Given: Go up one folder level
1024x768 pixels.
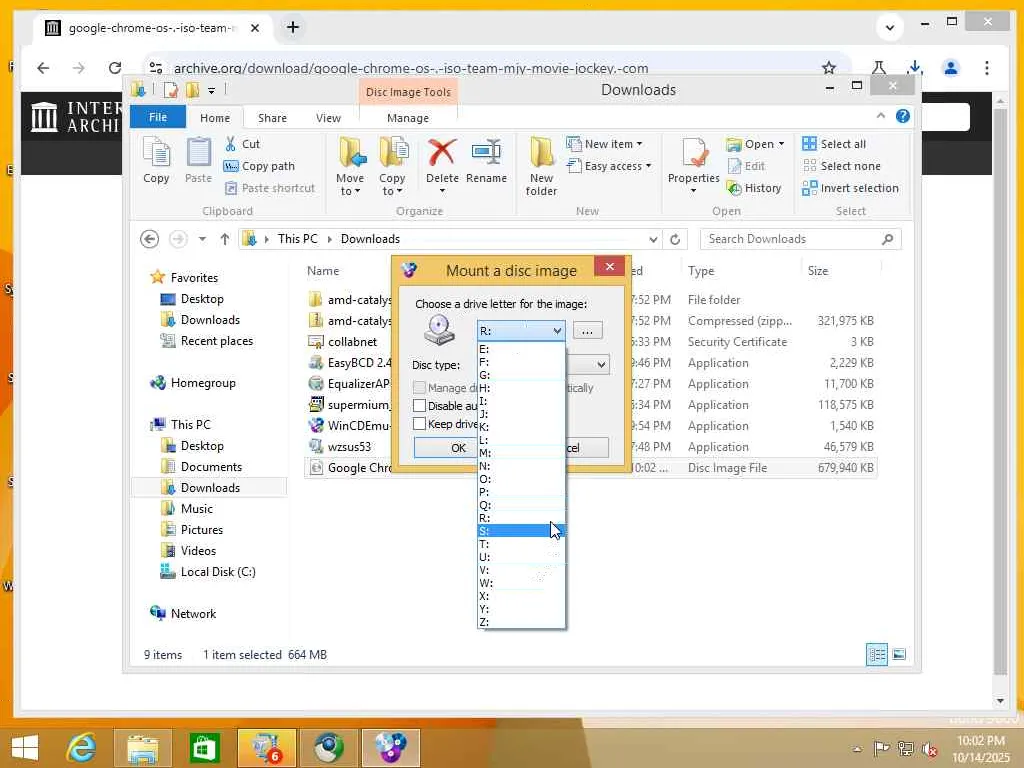Looking at the screenshot, I should (225, 239).
